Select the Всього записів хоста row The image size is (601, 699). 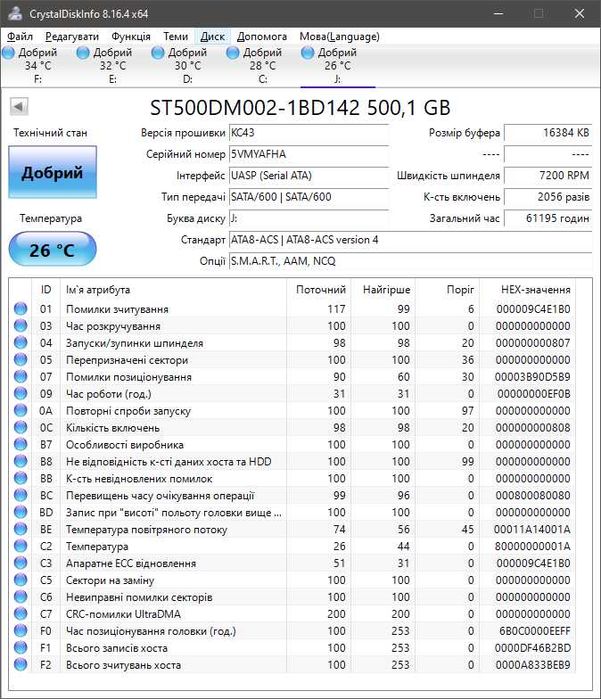pyautogui.click(x=292, y=647)
